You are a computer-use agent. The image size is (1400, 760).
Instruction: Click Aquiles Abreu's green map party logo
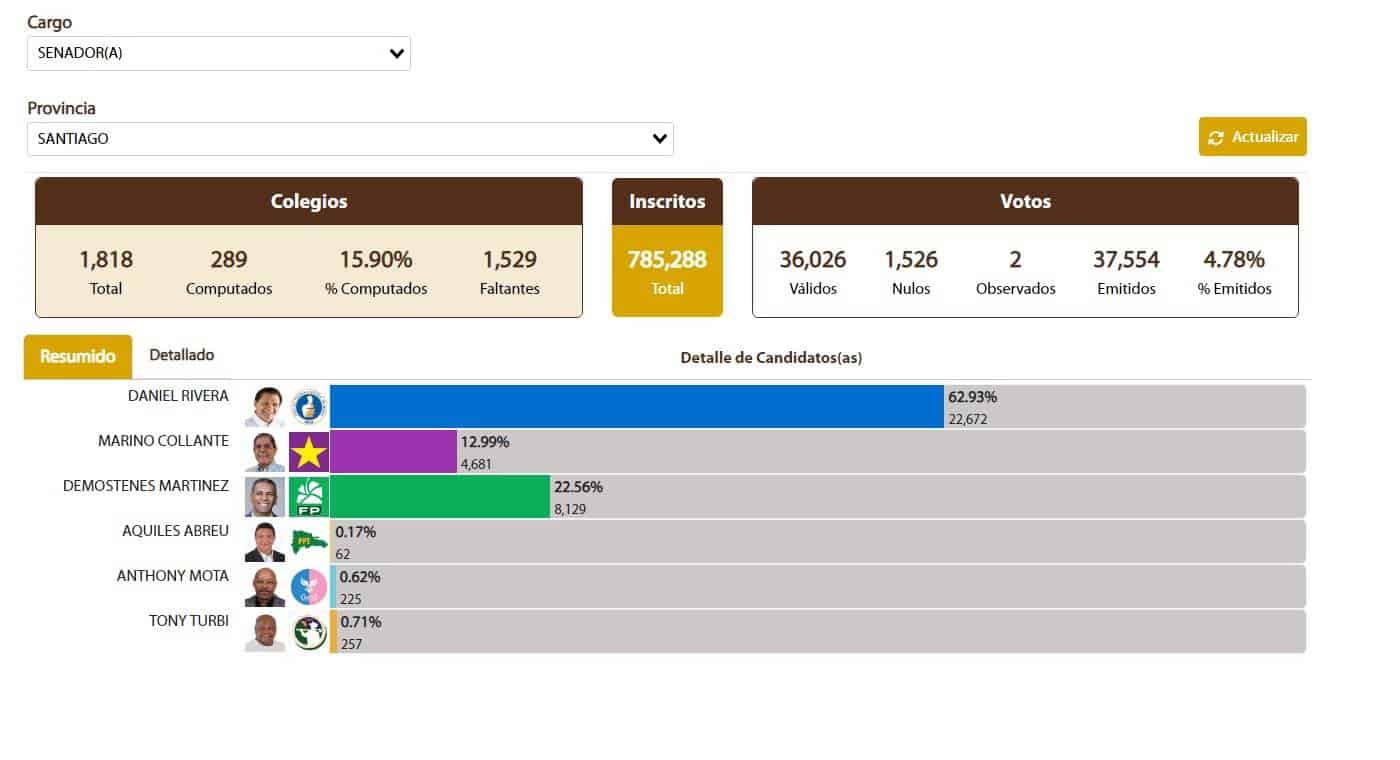click(308, 542)
